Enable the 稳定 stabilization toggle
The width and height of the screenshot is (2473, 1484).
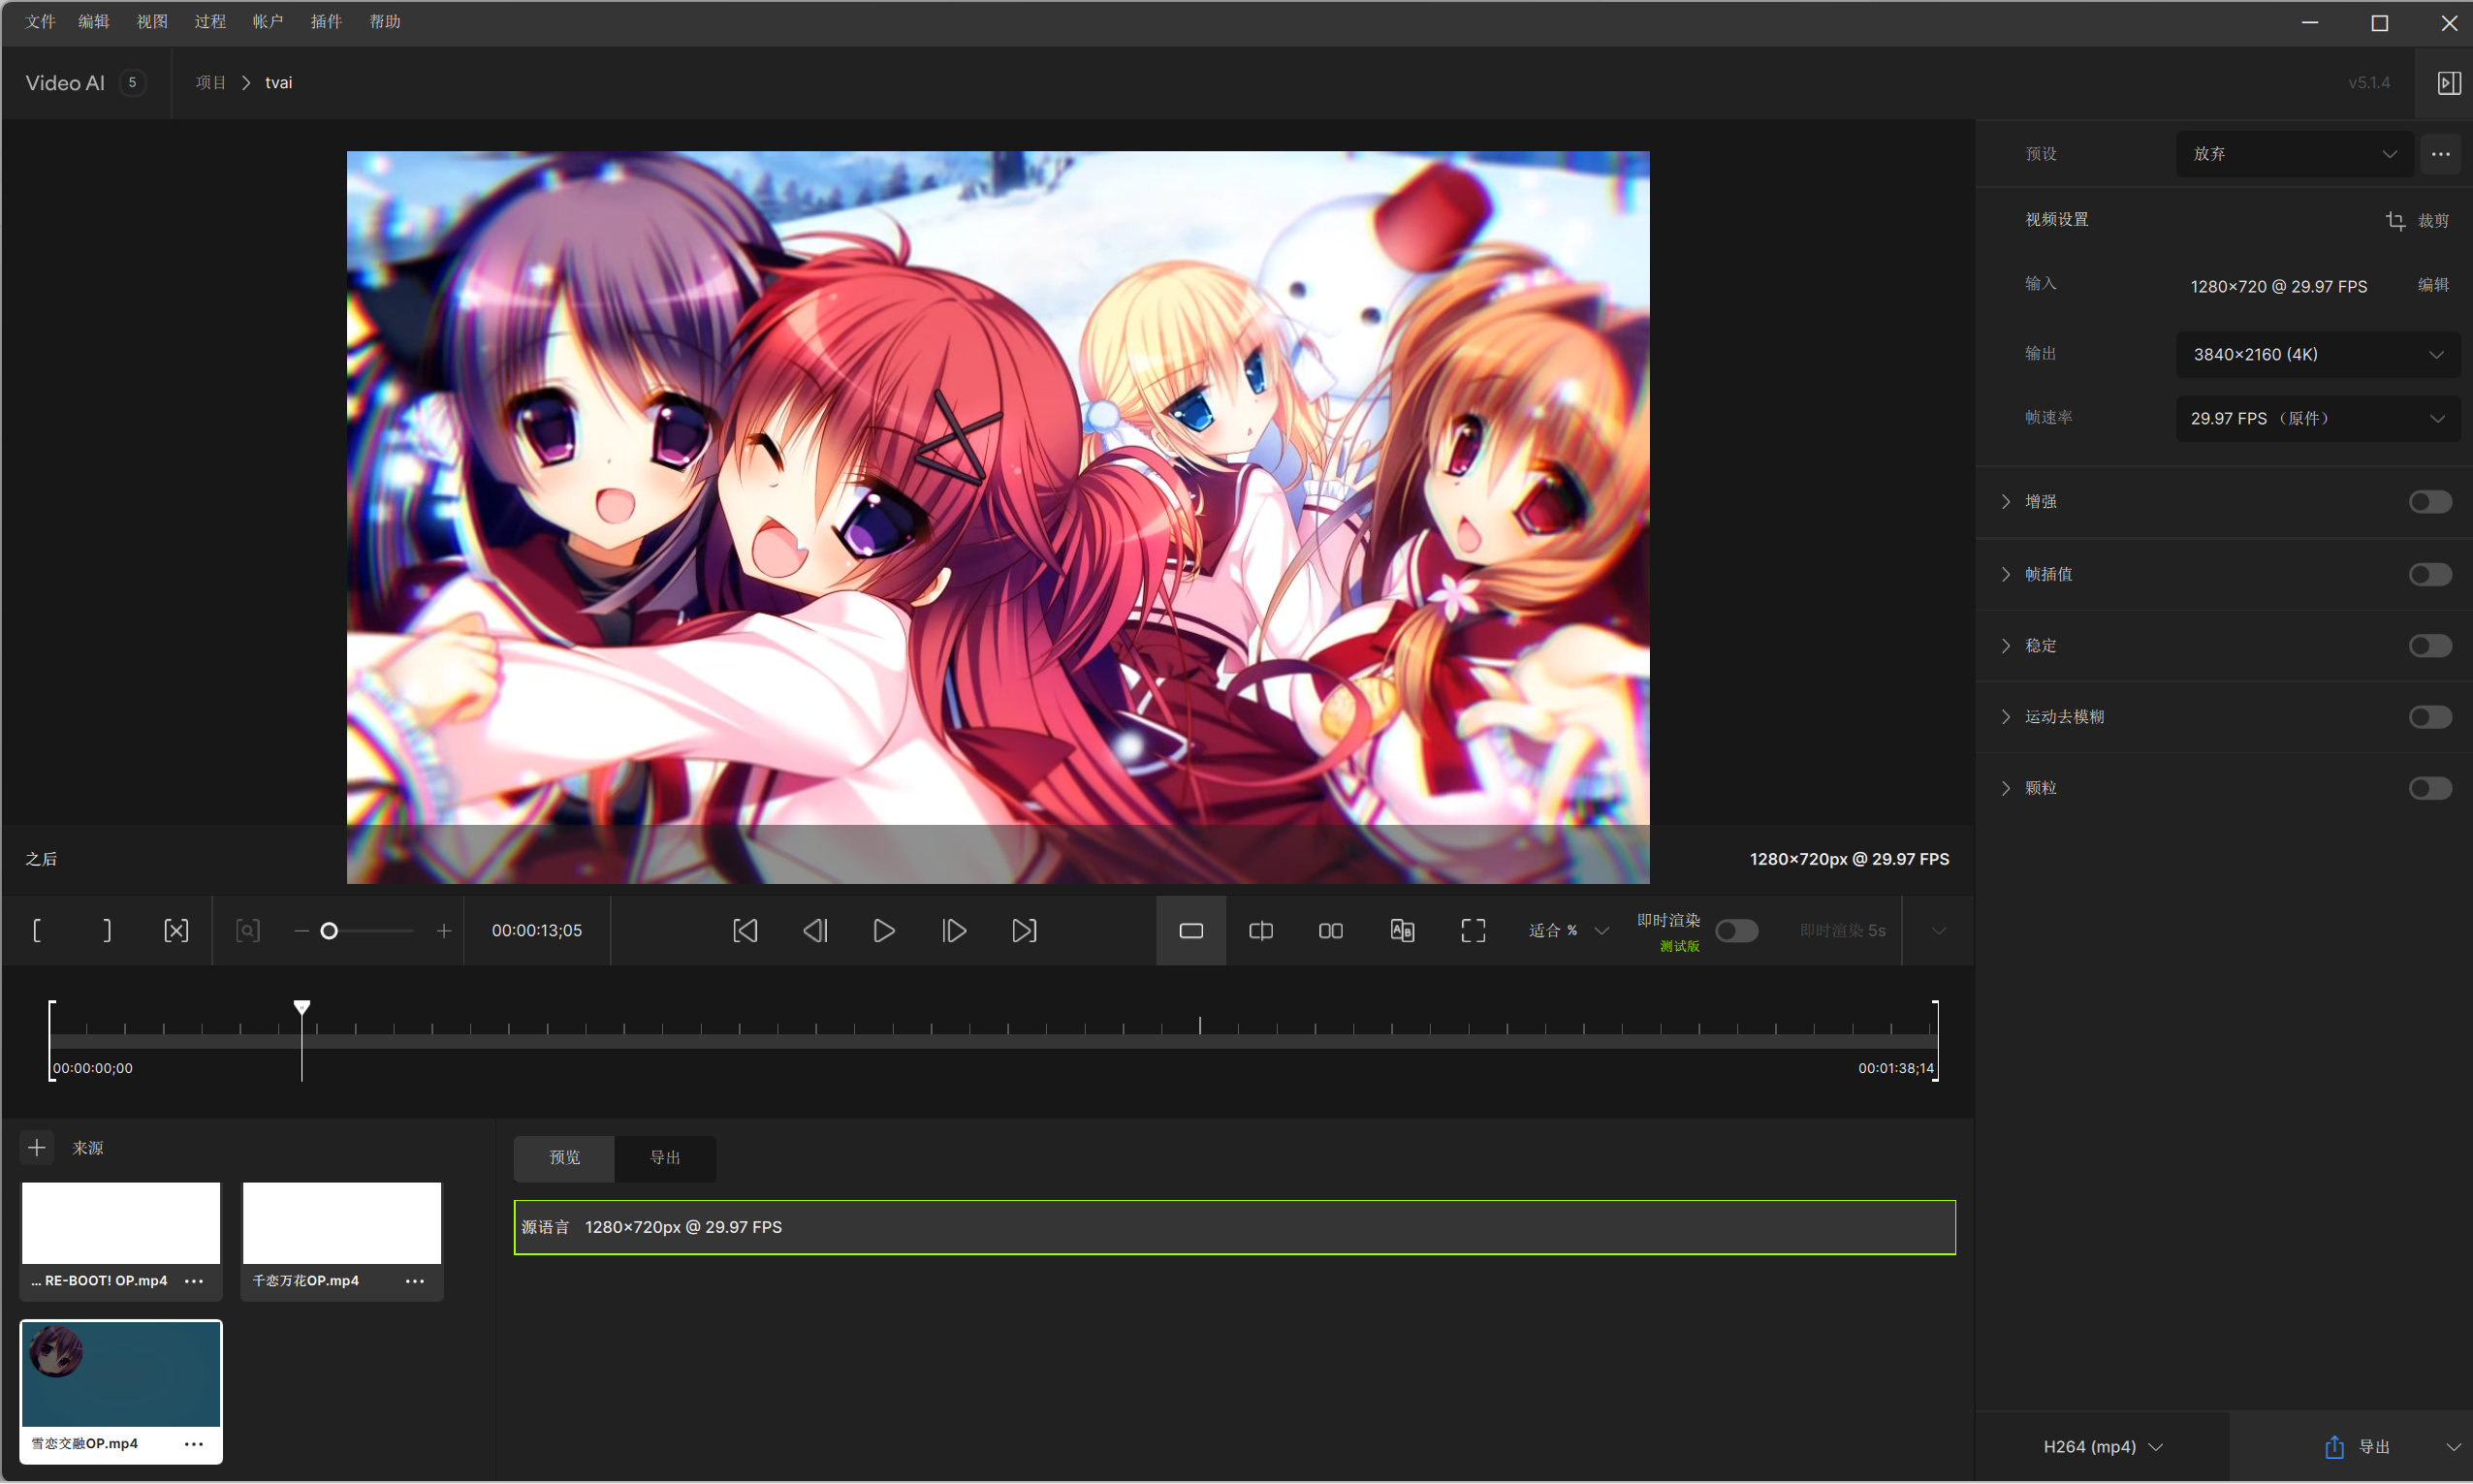(x=2430, y=646)
